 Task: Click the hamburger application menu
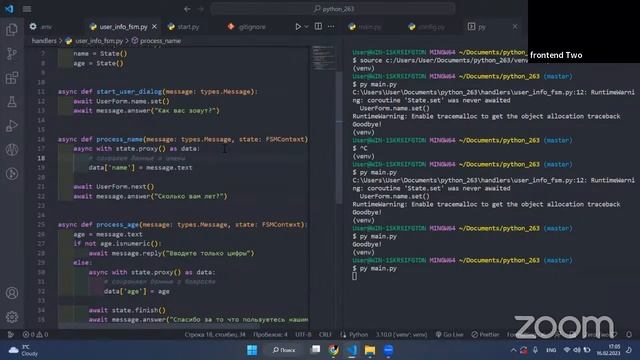coord(27,9)
